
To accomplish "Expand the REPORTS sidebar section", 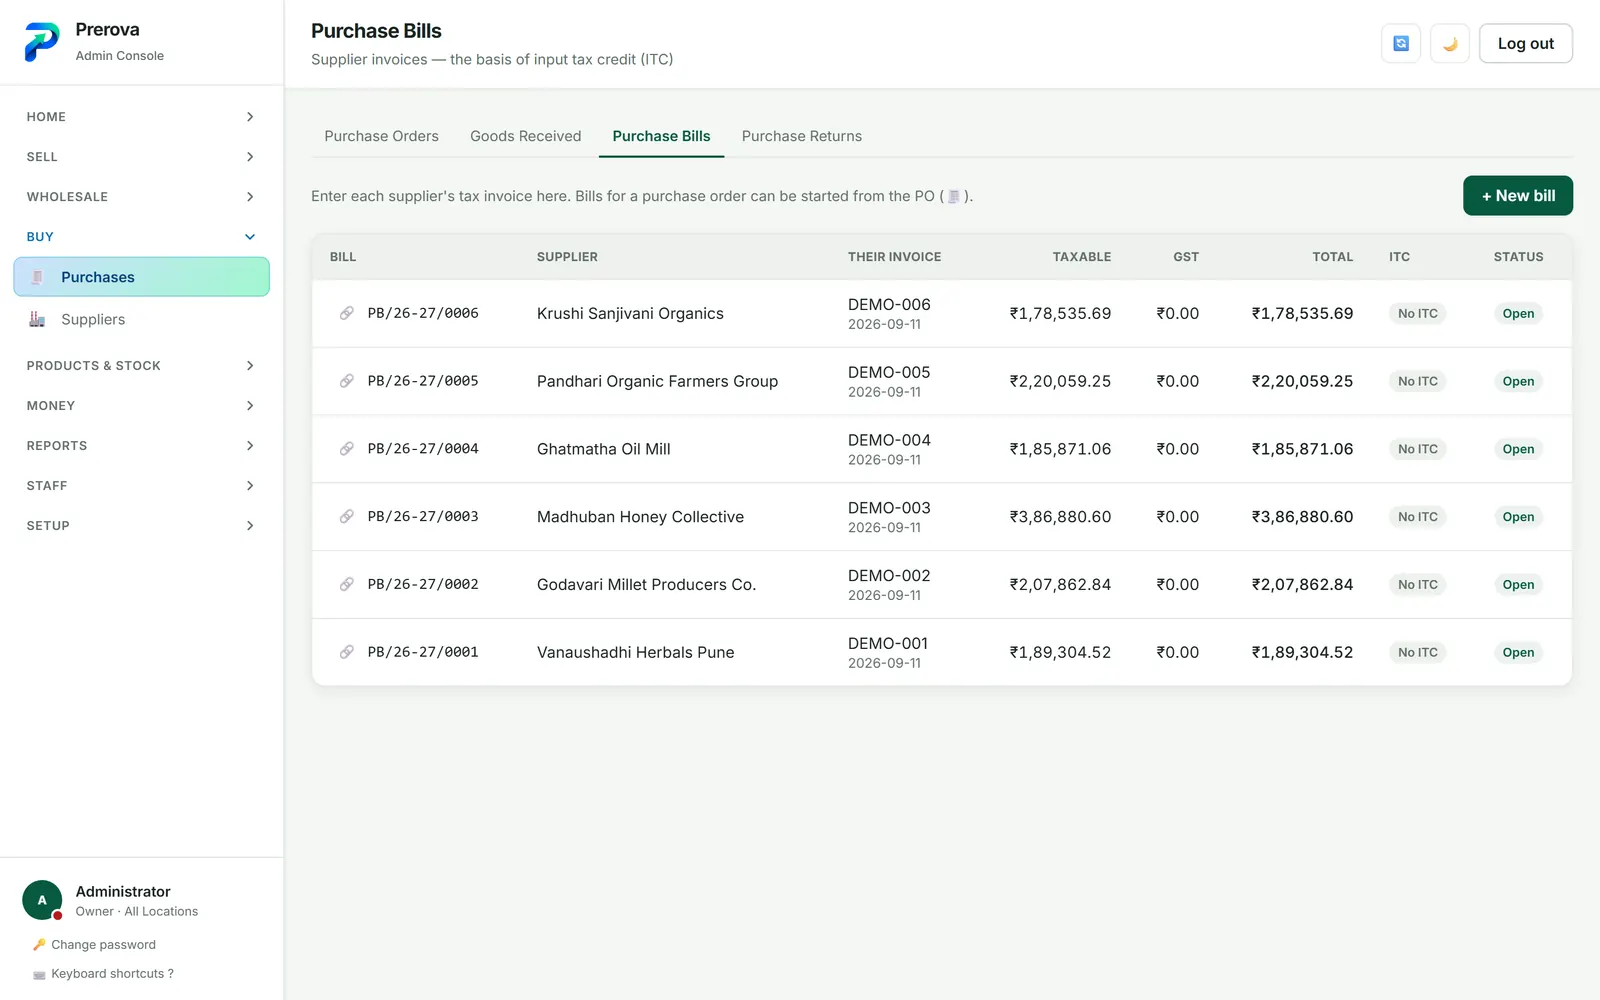I will click(141, 446).
